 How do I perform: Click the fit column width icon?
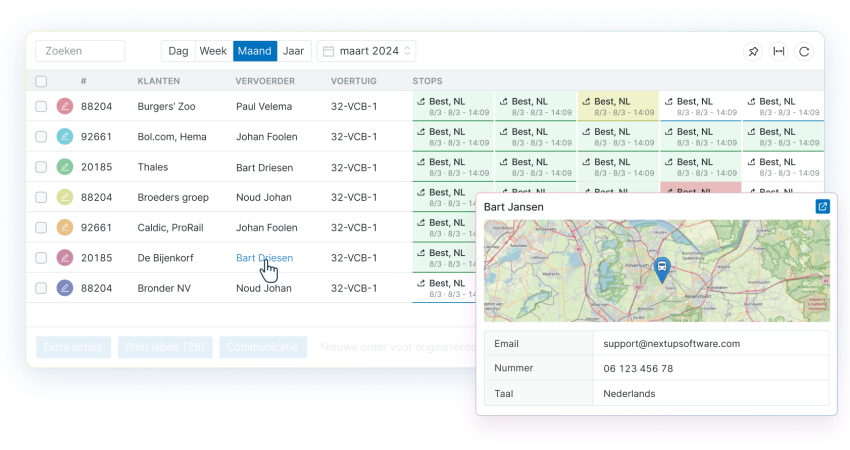pos(778,52)
